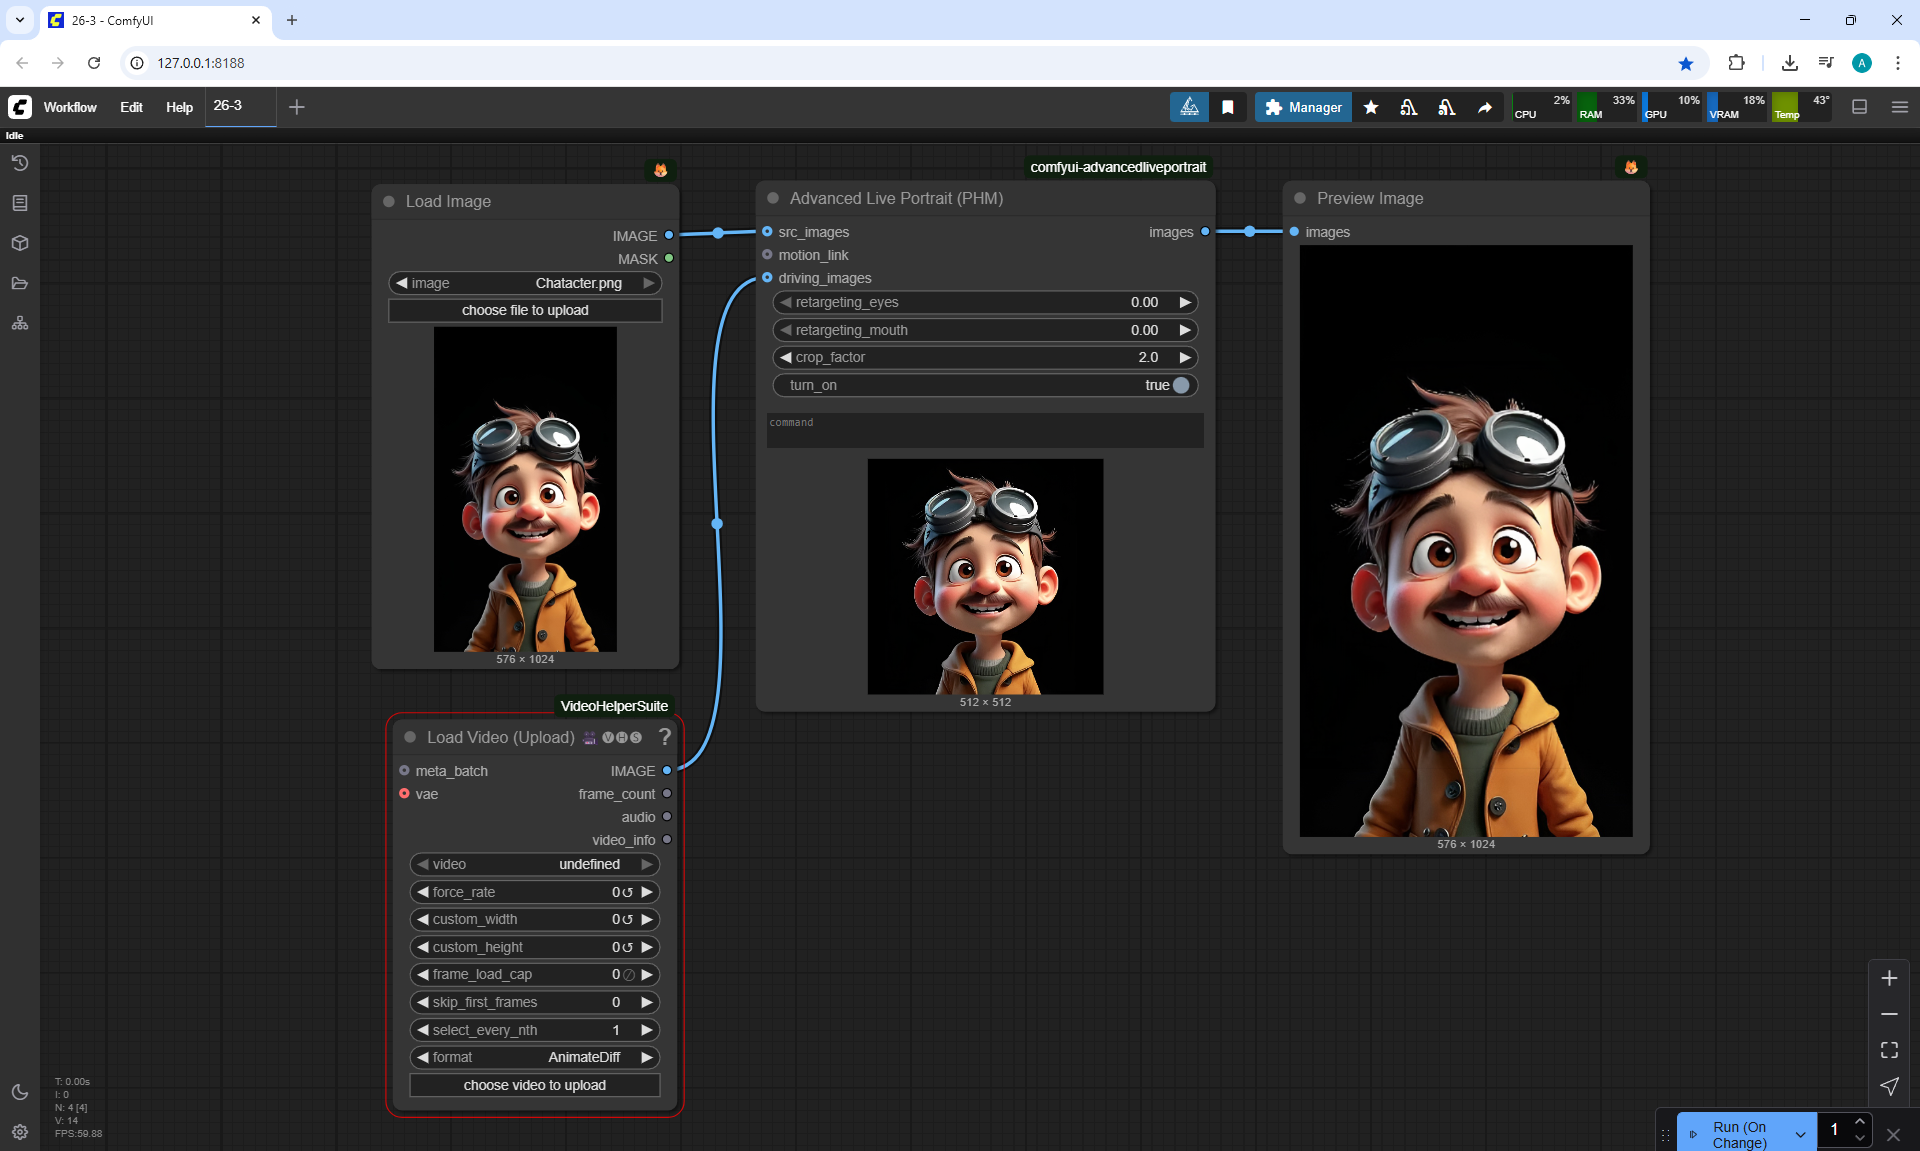Click choose video to upload button

[535, 1085]
